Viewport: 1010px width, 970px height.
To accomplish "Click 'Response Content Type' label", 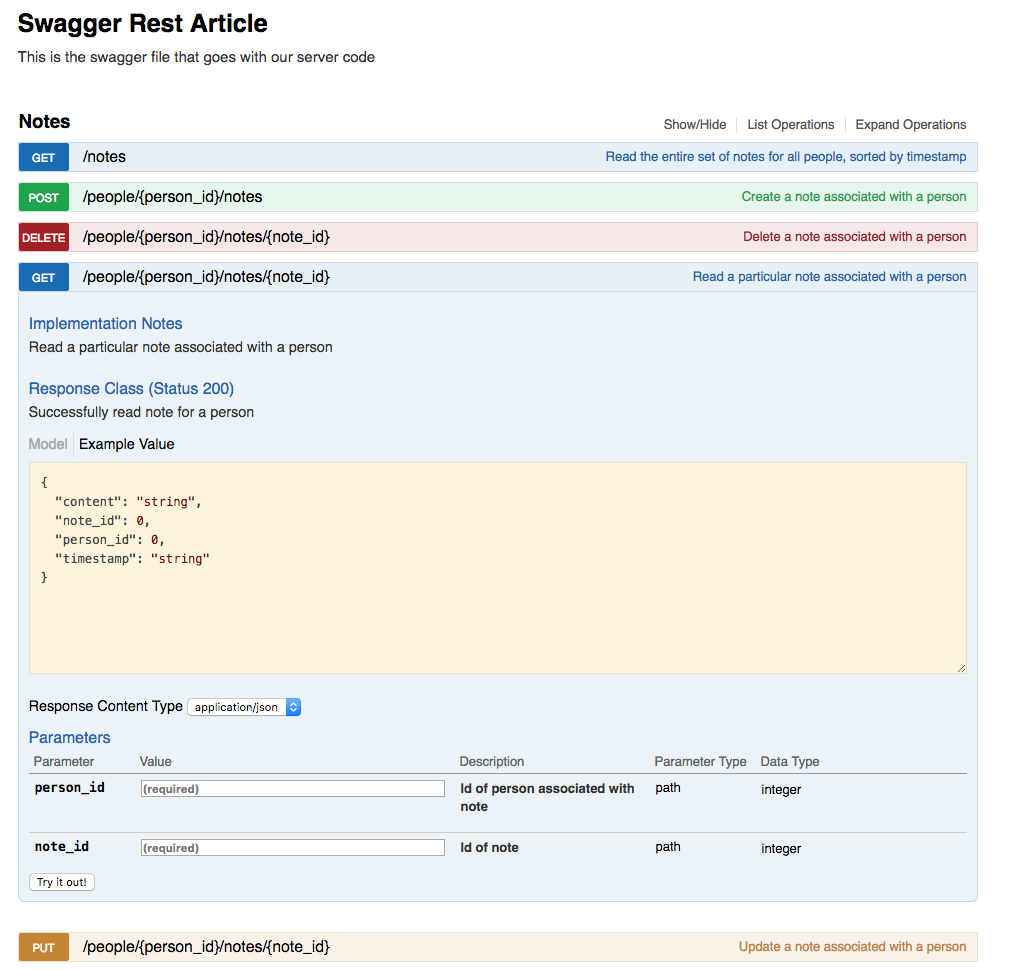I will (x=106, y=707).
